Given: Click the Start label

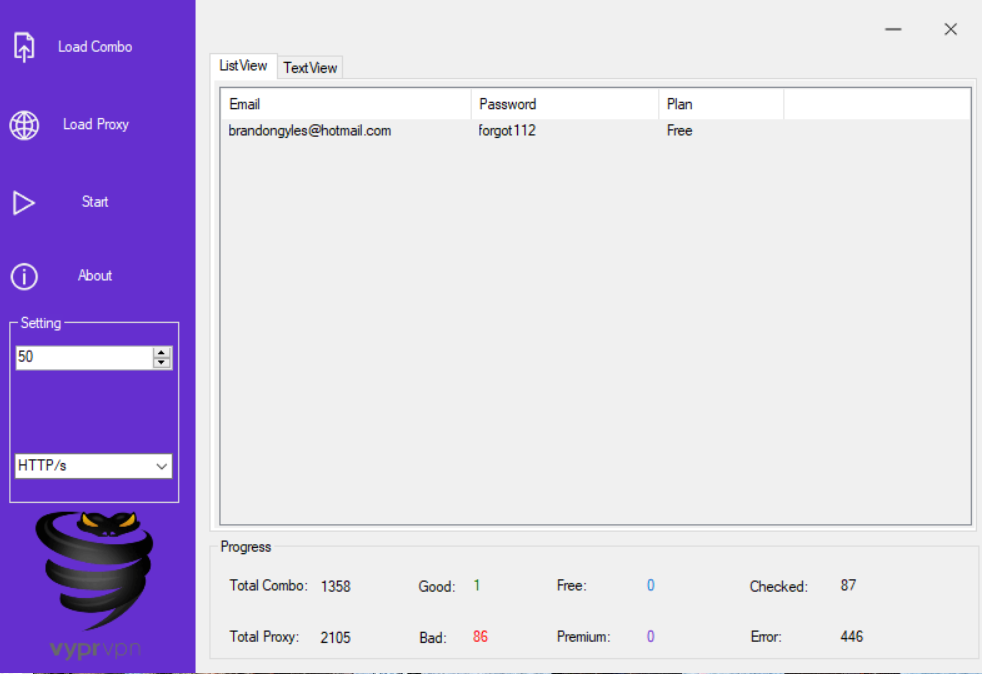Looking at the screenshot, I should [95, 202].
